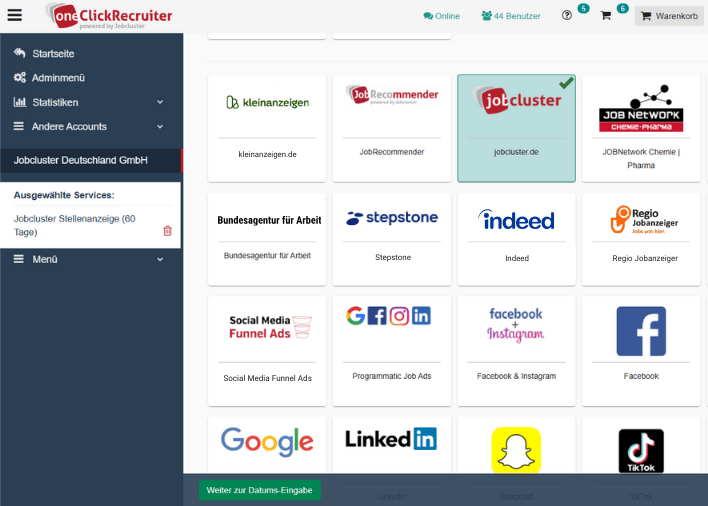Image resolution: width=708 pixels, height=506 pixels.
Task: Open the Warenkorb button
Action: tap(669, 16)
